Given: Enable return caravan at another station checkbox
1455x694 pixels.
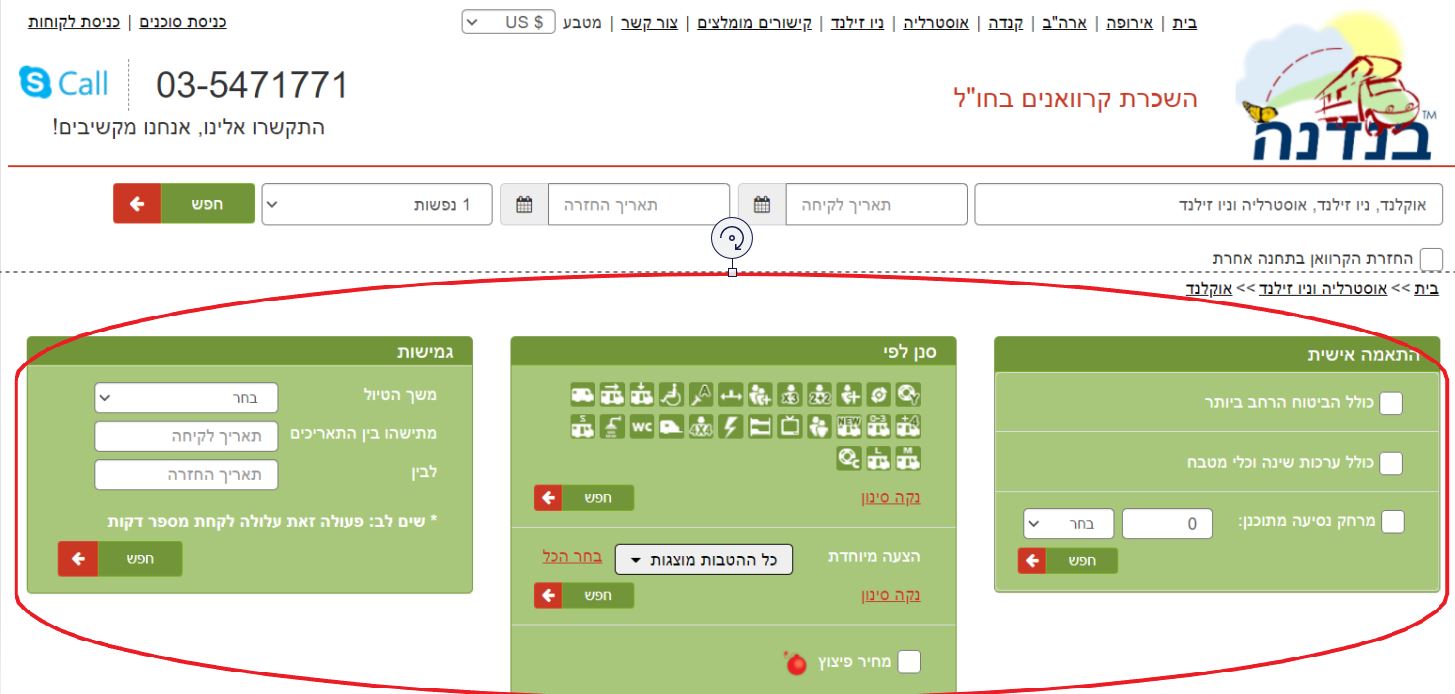Looking at the screenshot, I should coord(1432,259).
